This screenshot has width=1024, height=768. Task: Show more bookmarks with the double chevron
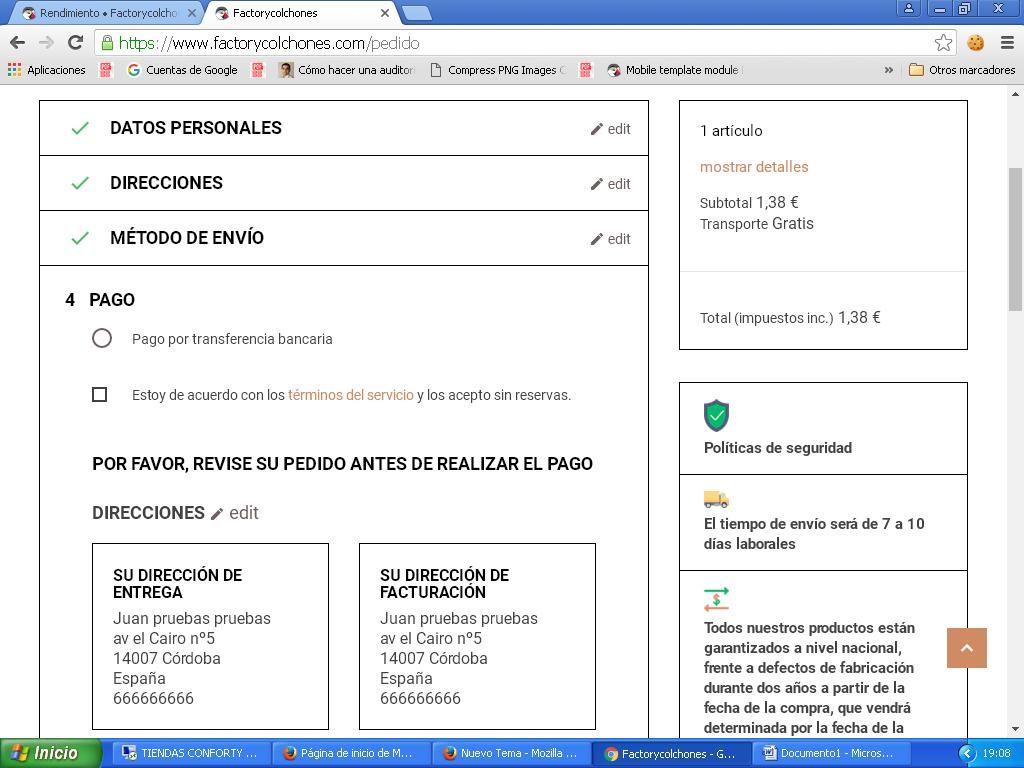tap(888, 70)
